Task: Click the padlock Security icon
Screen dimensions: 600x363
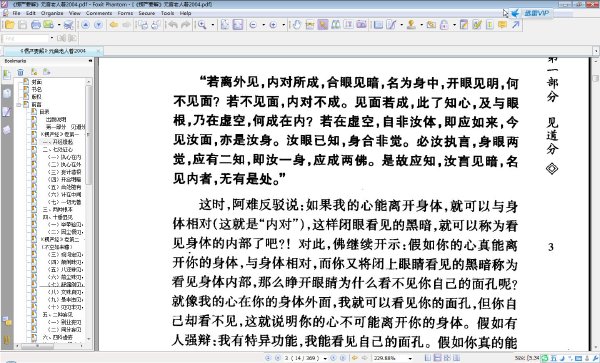Action: tap(444, 25)
